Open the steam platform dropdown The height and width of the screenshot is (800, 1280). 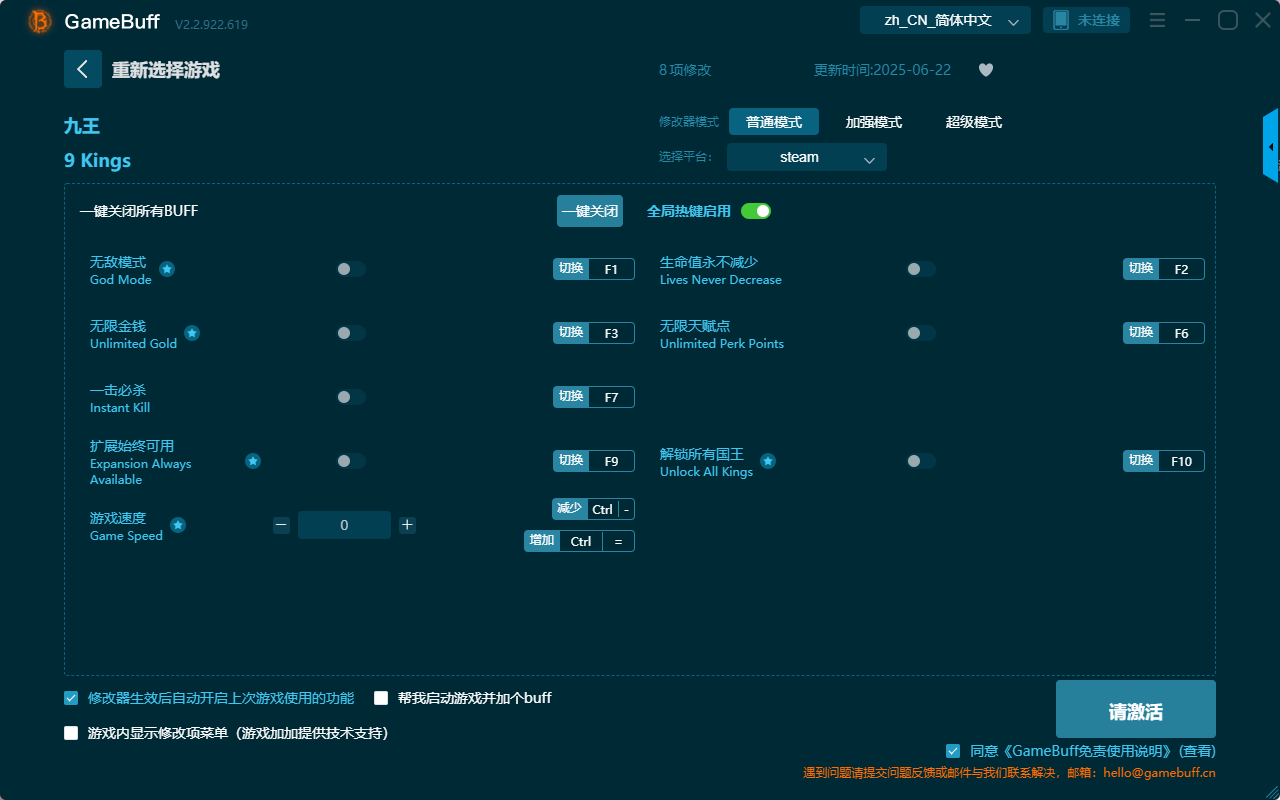point(806,157)
